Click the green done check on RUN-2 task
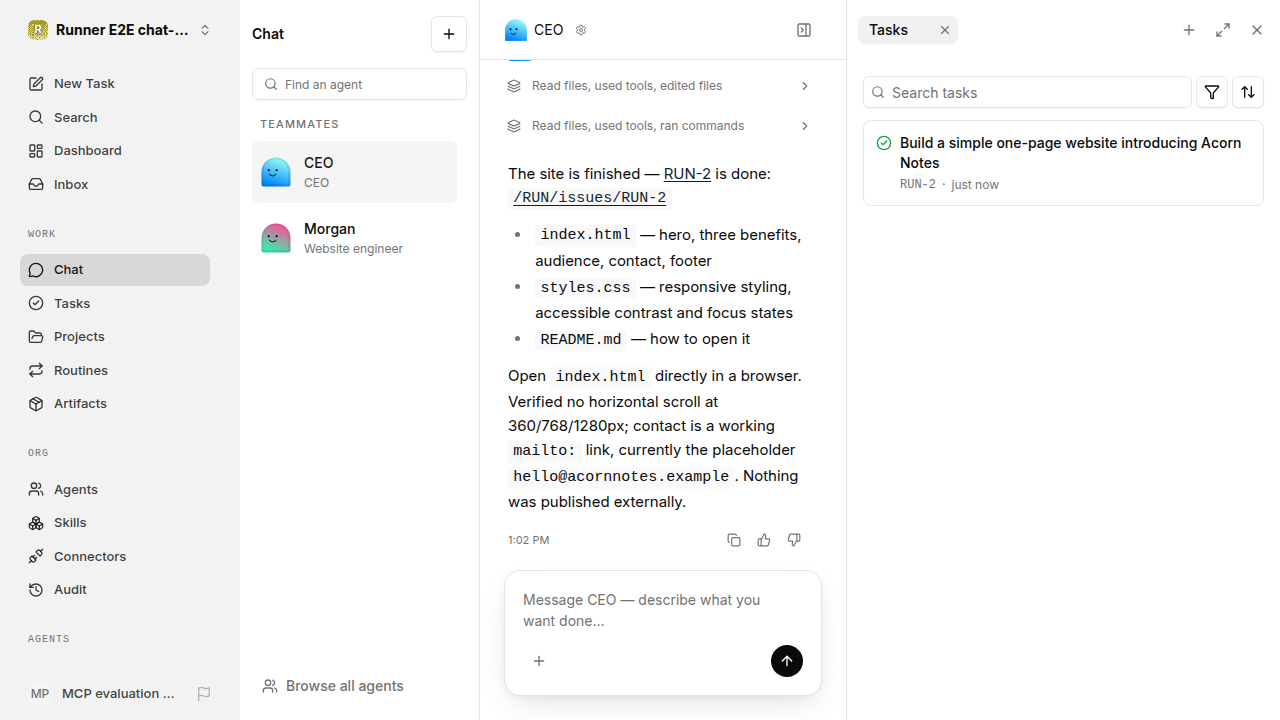1280x720 pixels. pyautogui.click(x=884, y=143)
